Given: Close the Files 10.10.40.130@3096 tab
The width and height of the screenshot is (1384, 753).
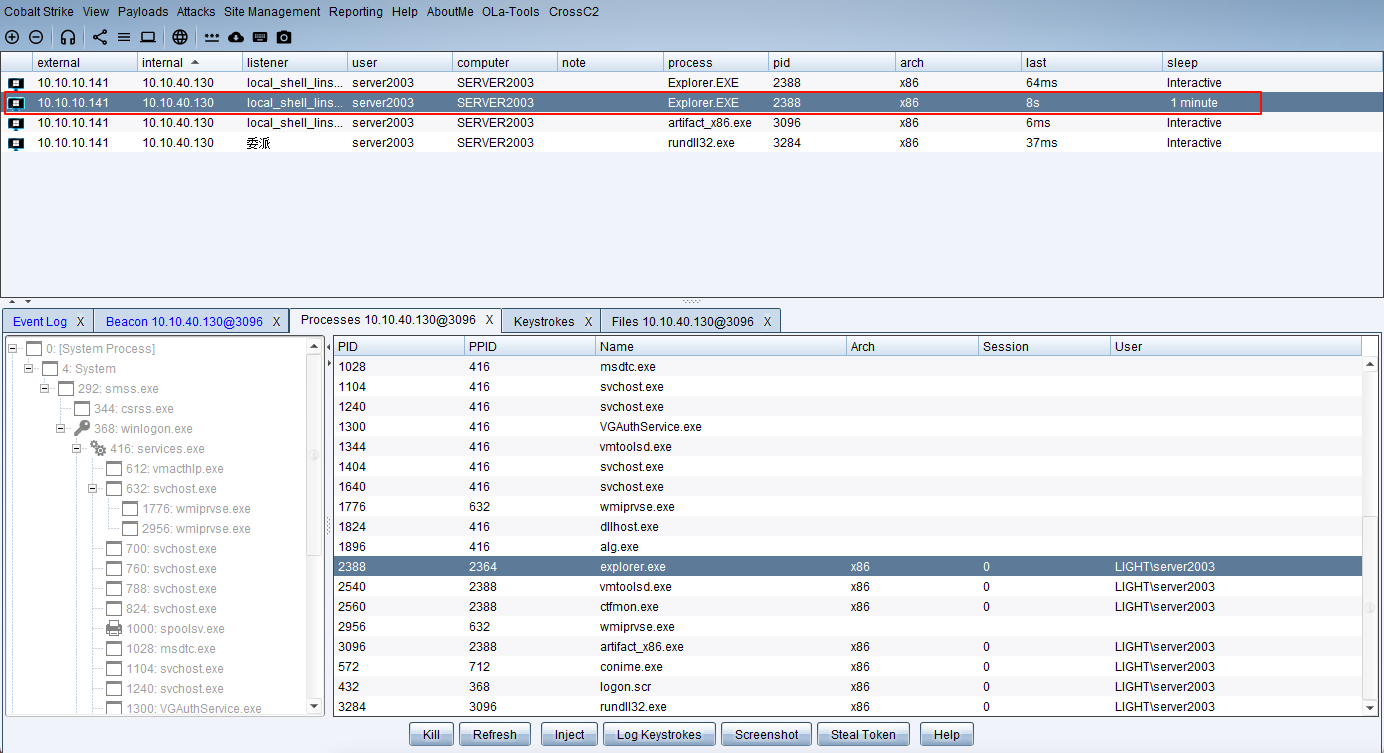Looking at the screenshot, I should click(767, 322).
